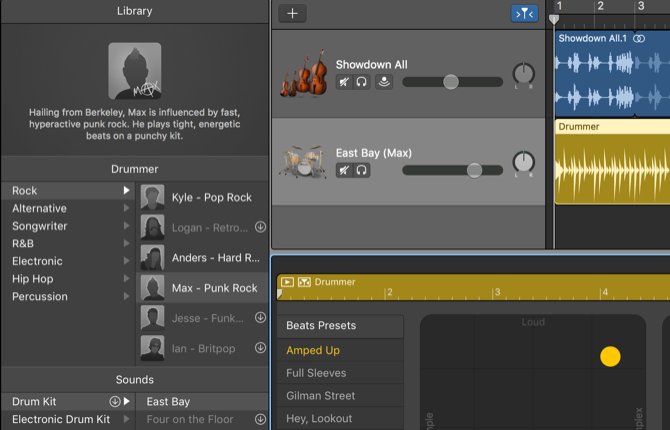Select the string instruments track icon

pos(304,73)
